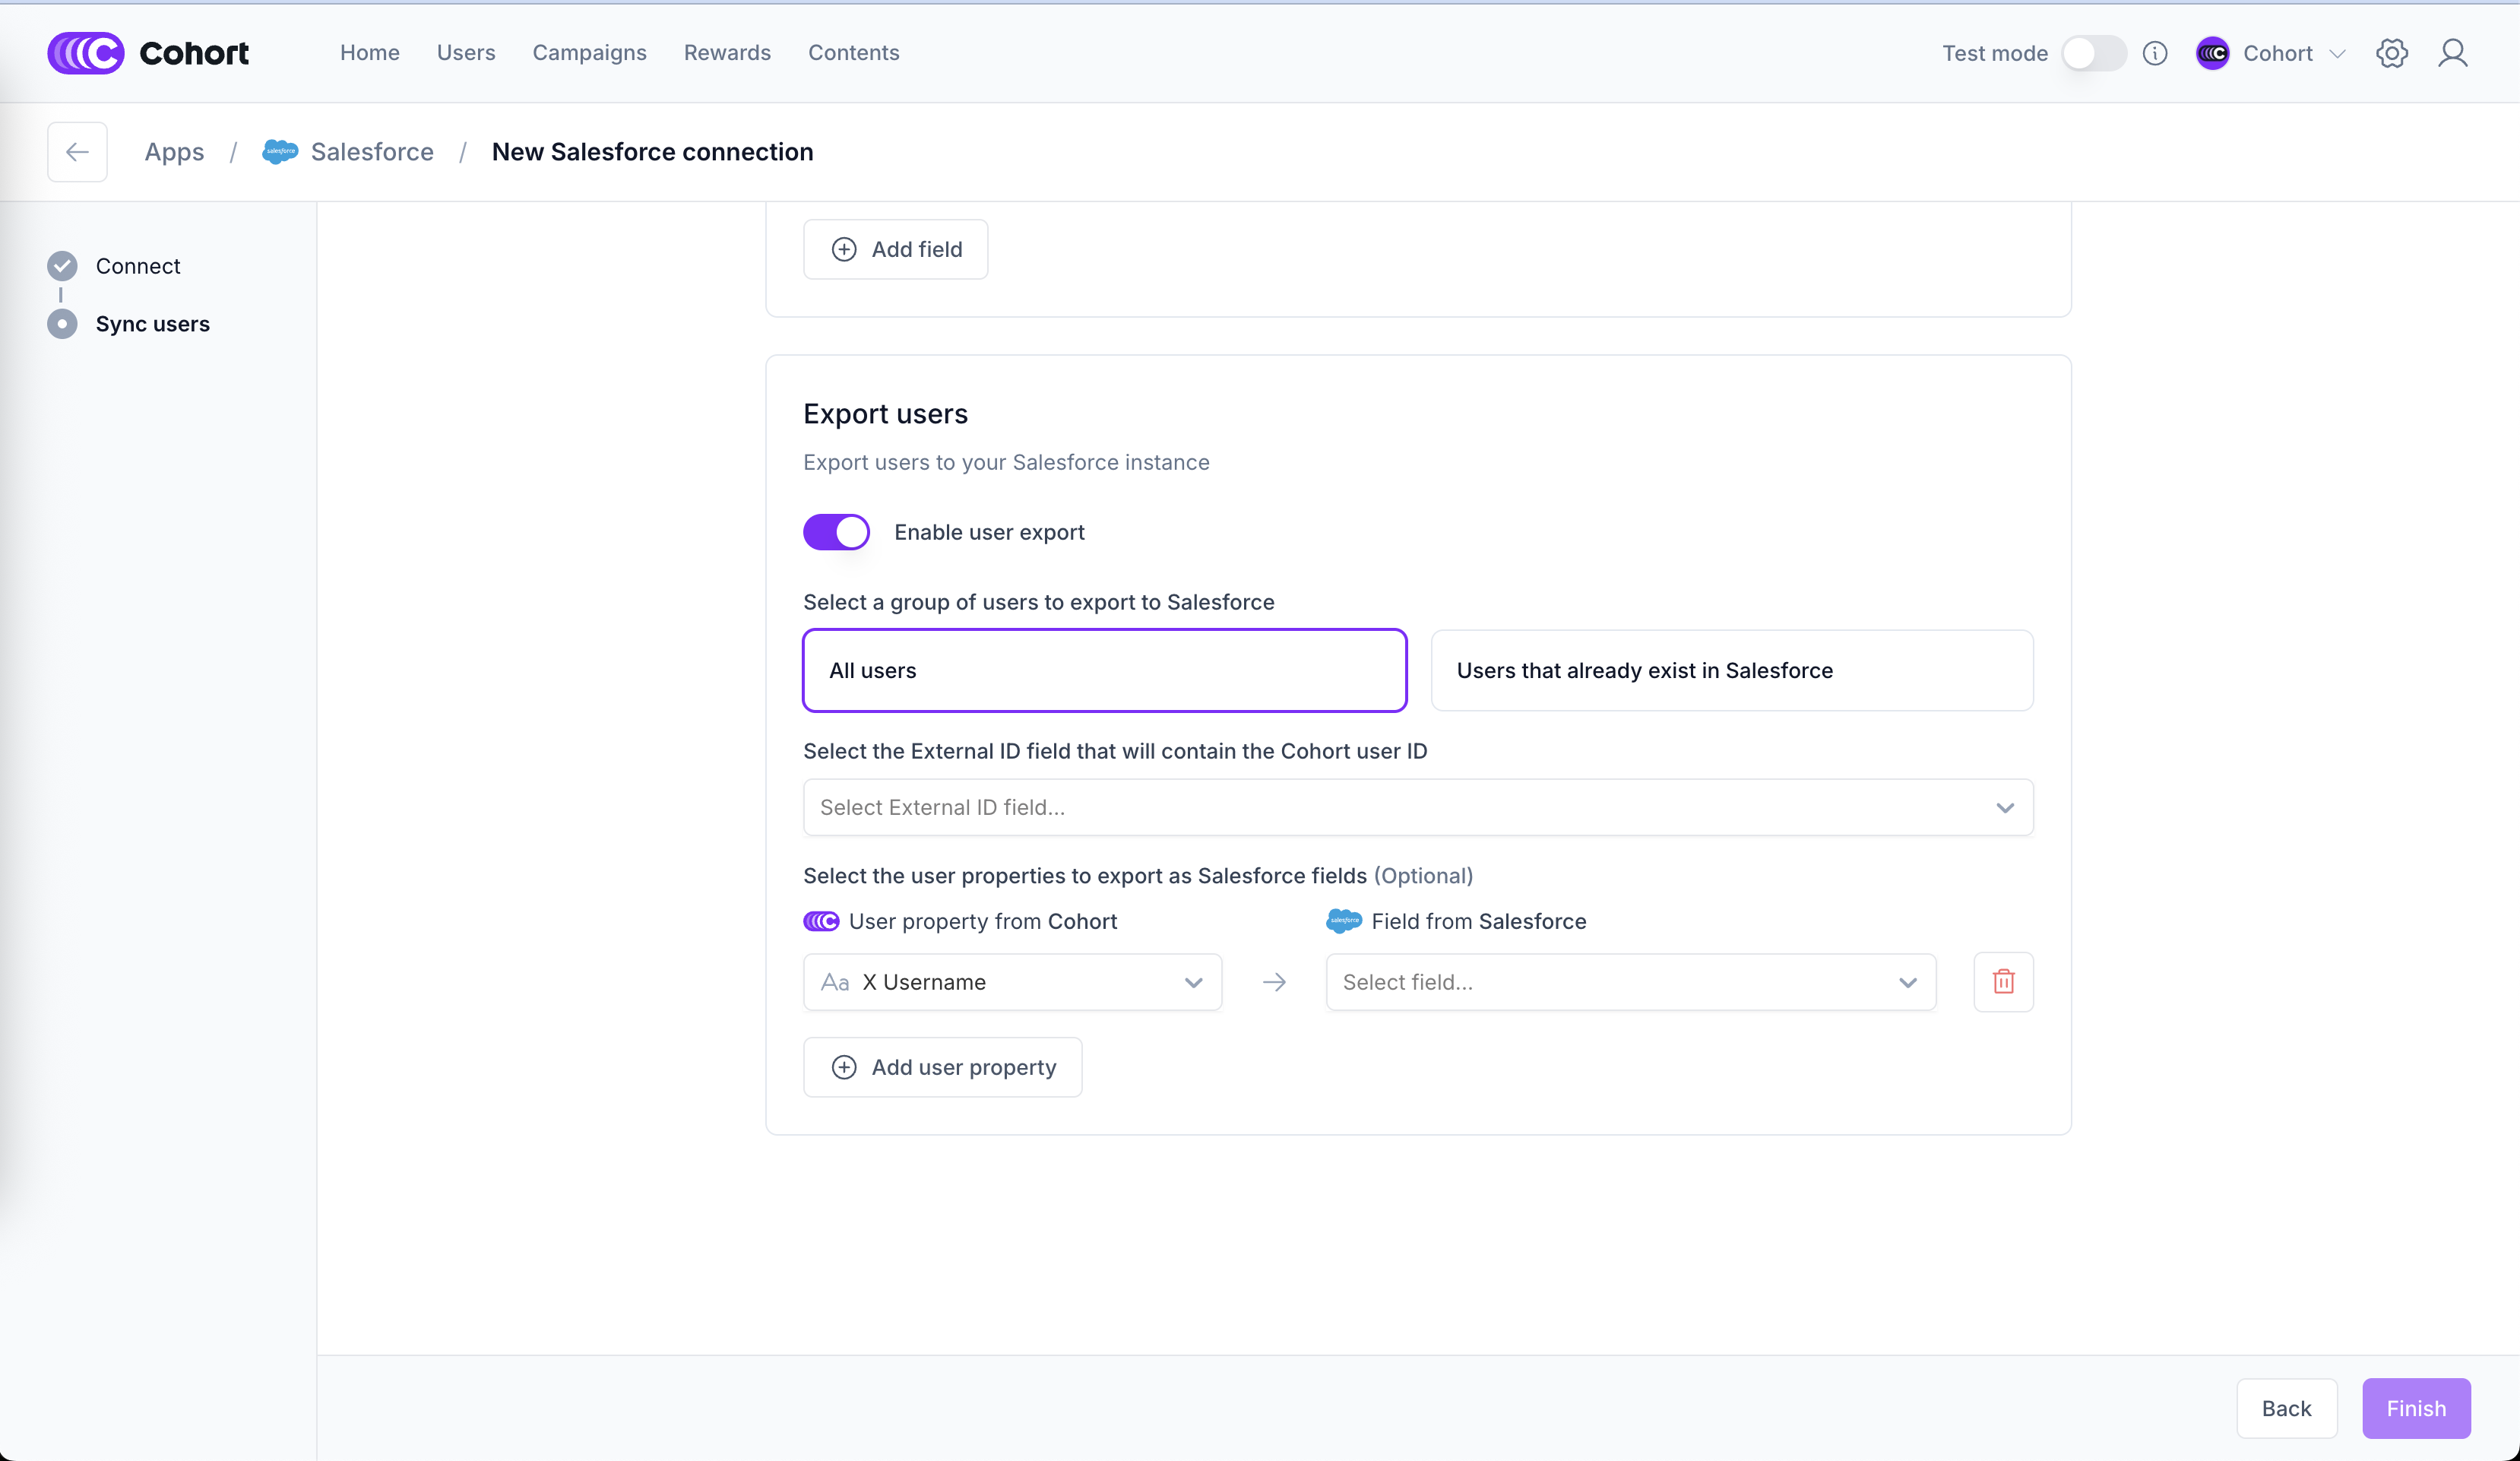The height and width of the screenshot is (1461, 2520).
Task: Expand the X Username property dropdown
Action: (1012, 982)
